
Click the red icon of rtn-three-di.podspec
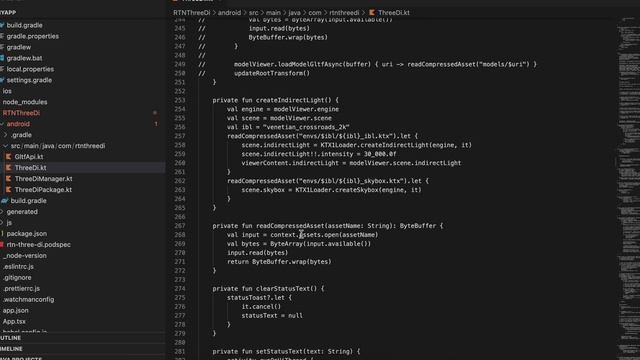point(2,245)
